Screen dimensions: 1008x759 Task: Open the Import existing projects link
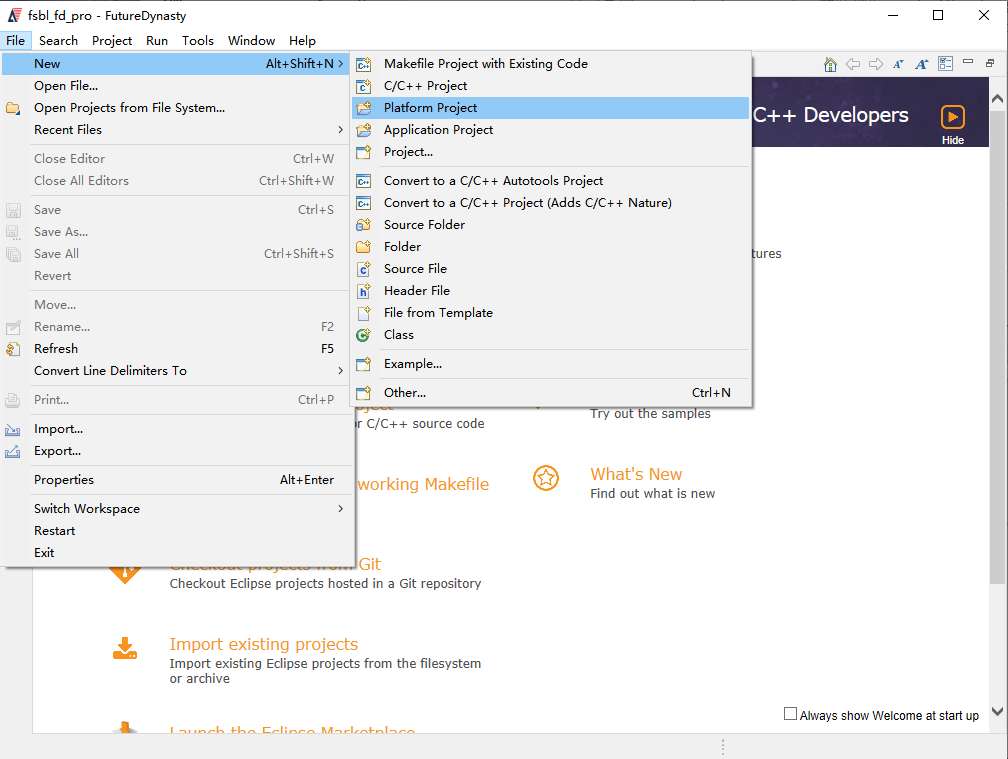tap(264, 644)
